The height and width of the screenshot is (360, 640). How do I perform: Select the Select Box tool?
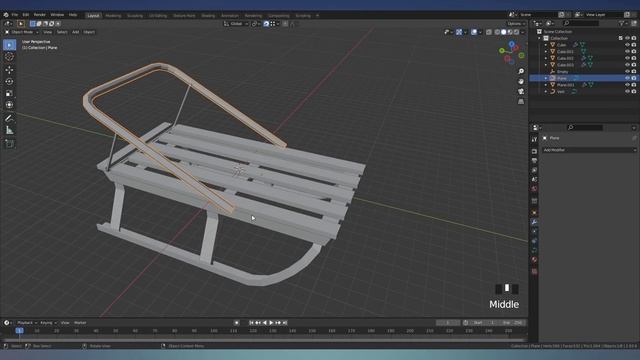coord(9,45)
